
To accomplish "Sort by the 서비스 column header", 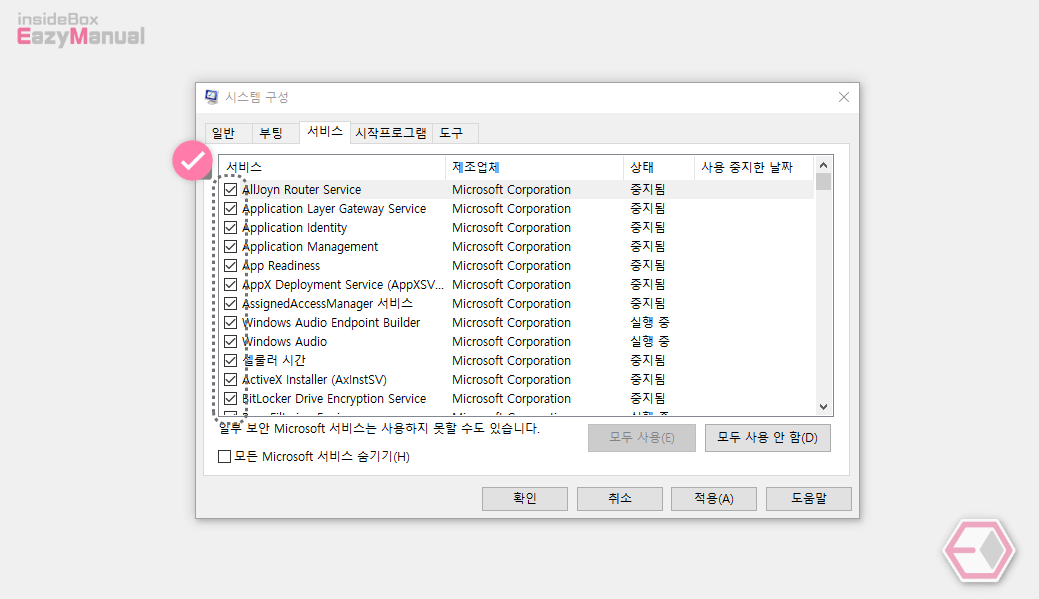I will pos(333,168).
